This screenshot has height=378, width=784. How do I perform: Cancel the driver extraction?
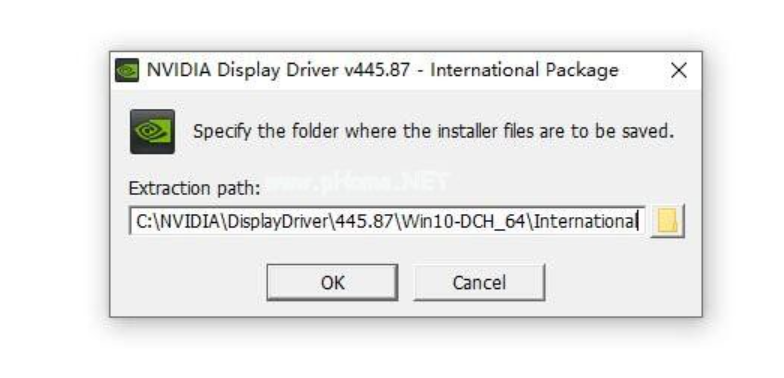(479, 282)
